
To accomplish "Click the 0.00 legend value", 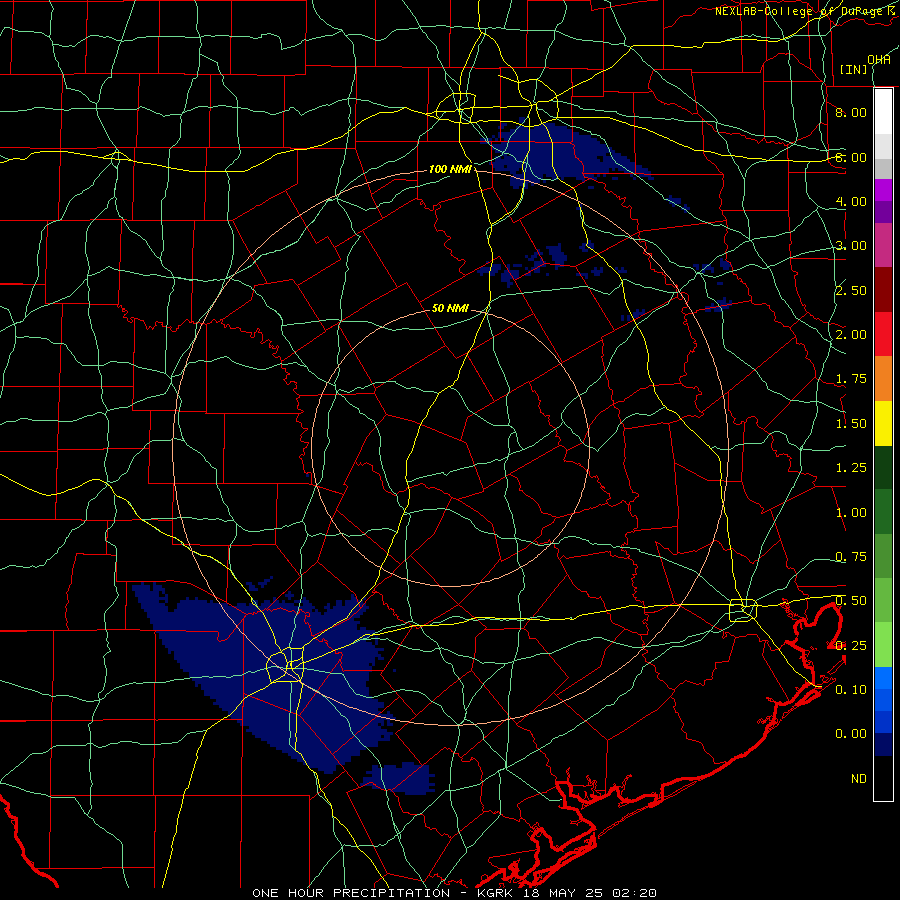I will click(851, 734).
